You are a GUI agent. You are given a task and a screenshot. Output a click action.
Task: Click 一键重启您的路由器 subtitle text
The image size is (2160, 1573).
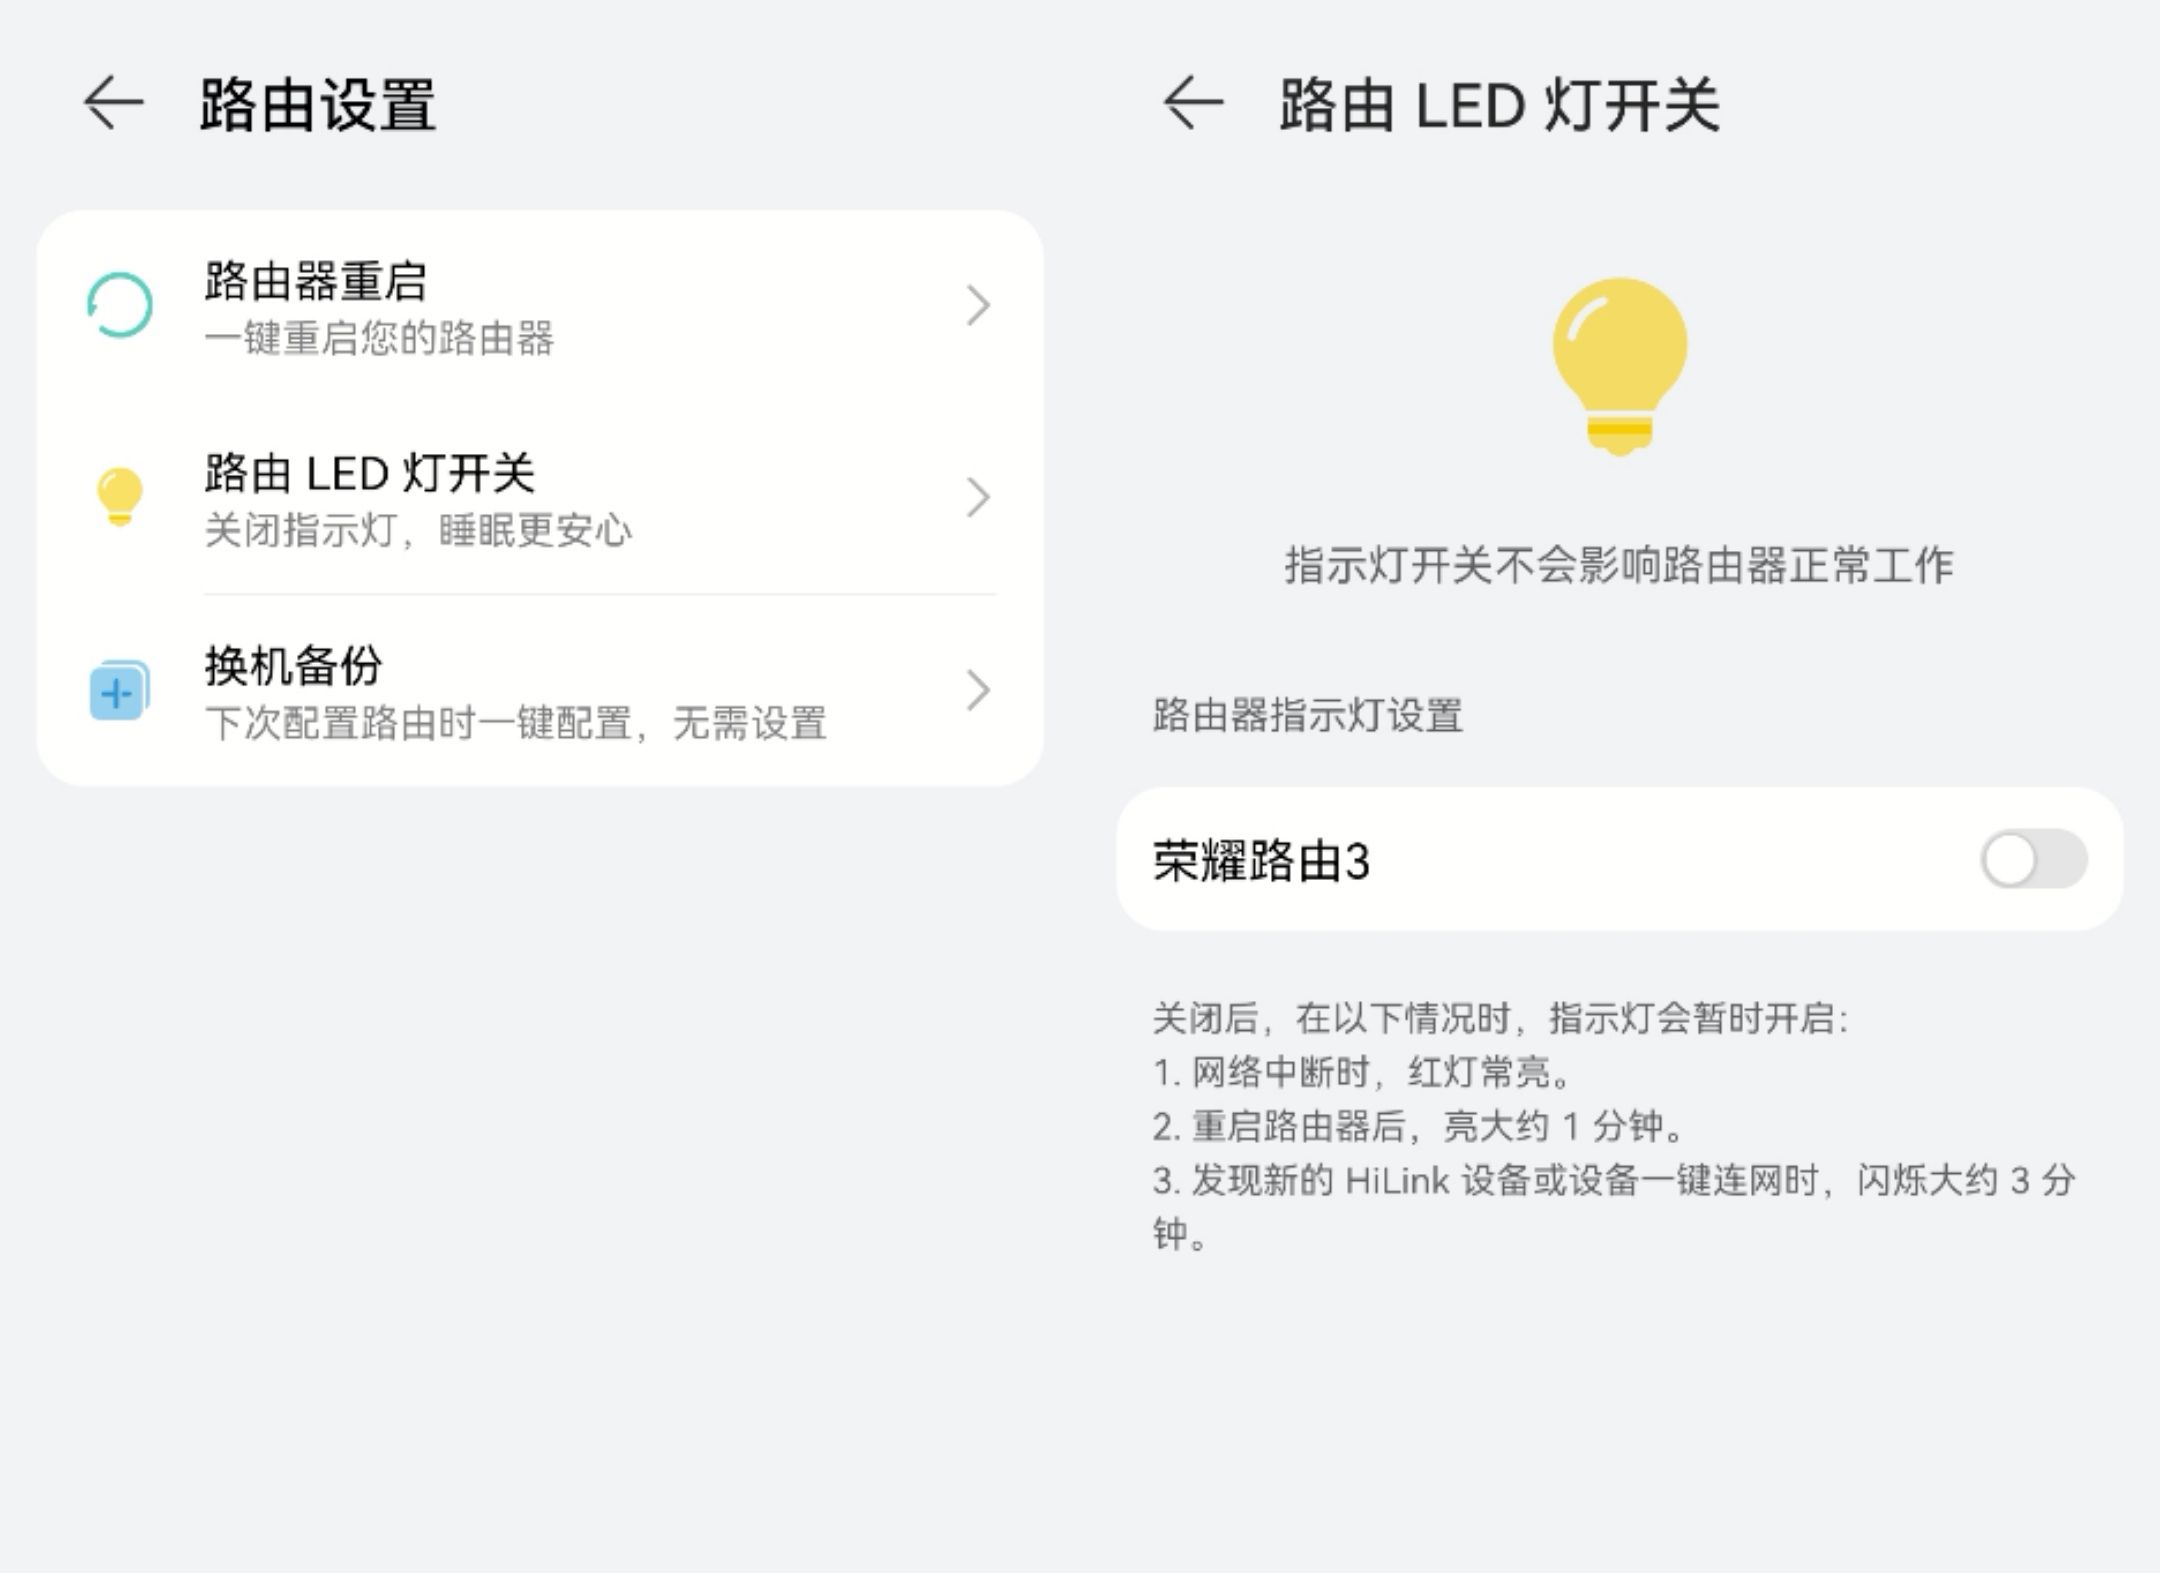click(379, 339)
